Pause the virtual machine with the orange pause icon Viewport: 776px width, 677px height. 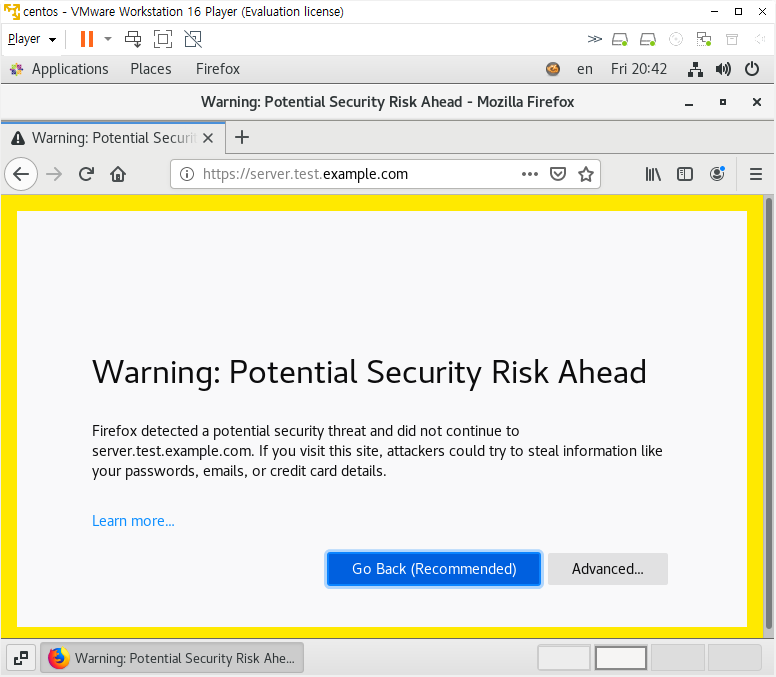(87, 39)
